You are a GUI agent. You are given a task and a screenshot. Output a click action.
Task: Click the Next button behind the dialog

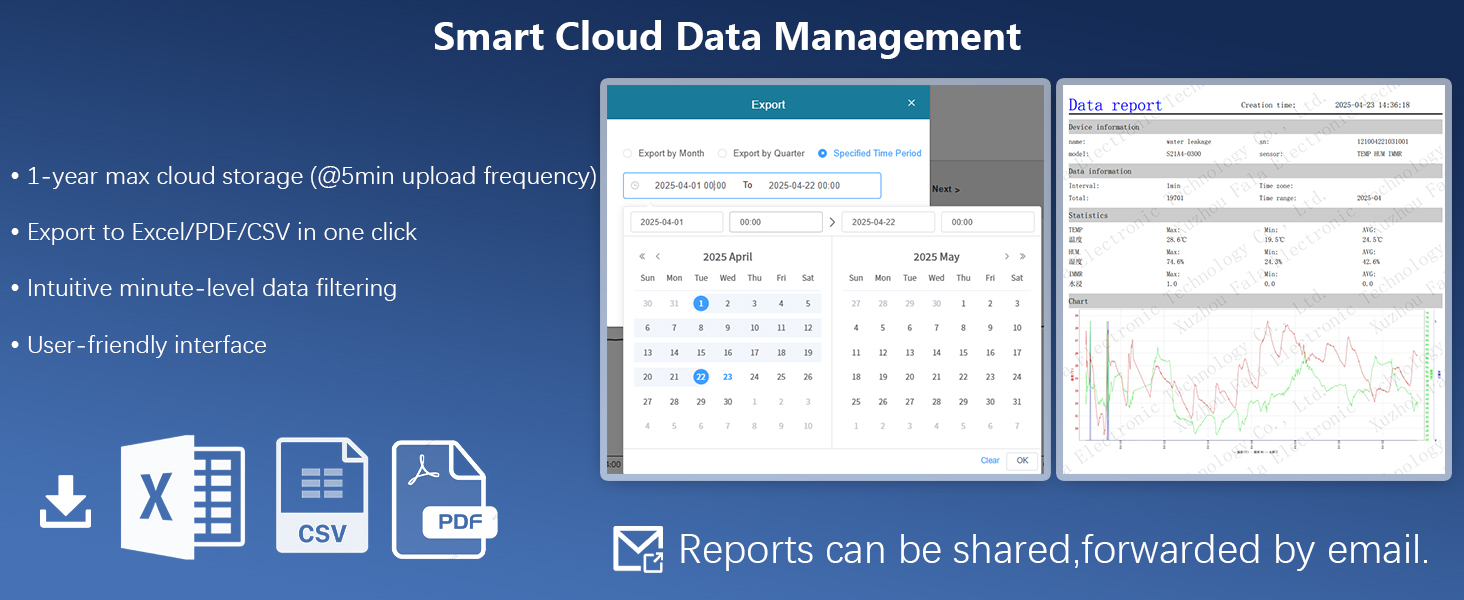pyautogui.click(x=945, y=188)
